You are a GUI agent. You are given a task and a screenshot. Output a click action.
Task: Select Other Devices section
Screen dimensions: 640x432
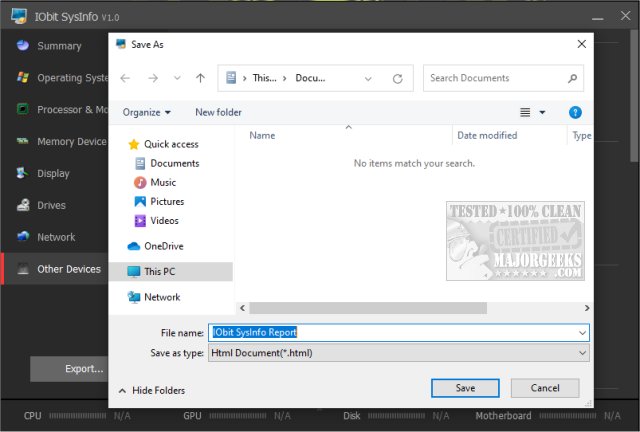coord(55,269)
